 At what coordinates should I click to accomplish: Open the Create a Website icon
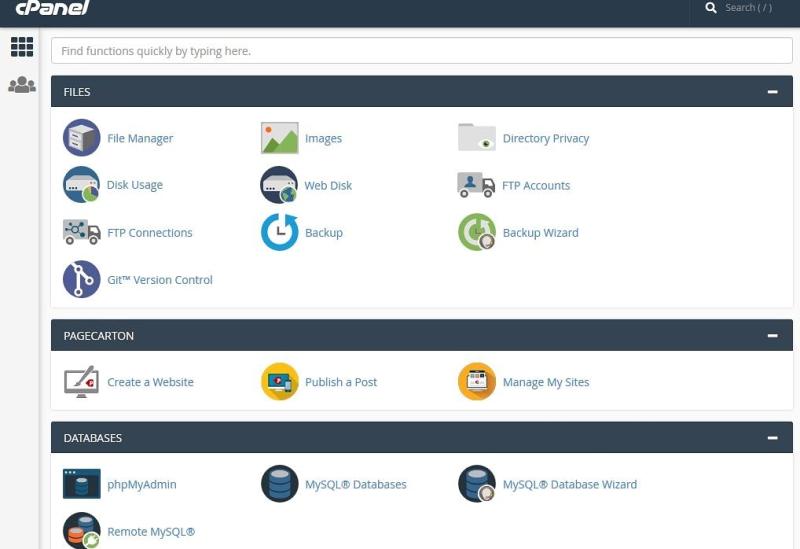coord(82,382)
